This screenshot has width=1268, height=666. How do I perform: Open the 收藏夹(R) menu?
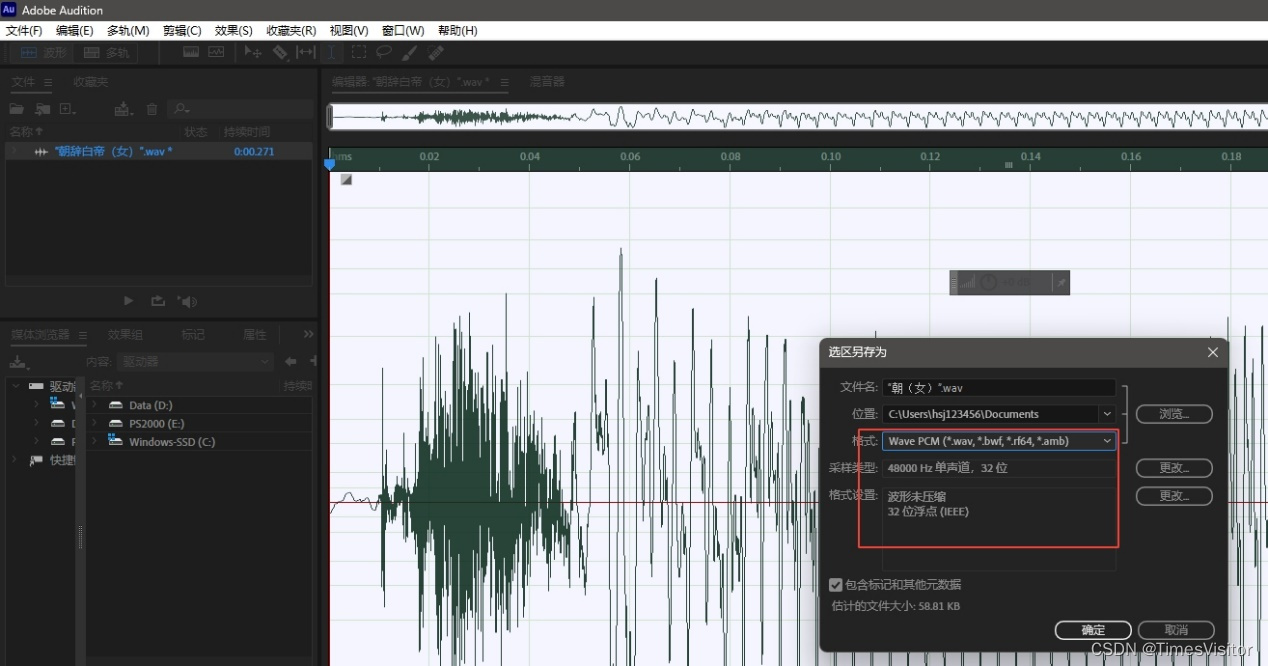point(291,31)
